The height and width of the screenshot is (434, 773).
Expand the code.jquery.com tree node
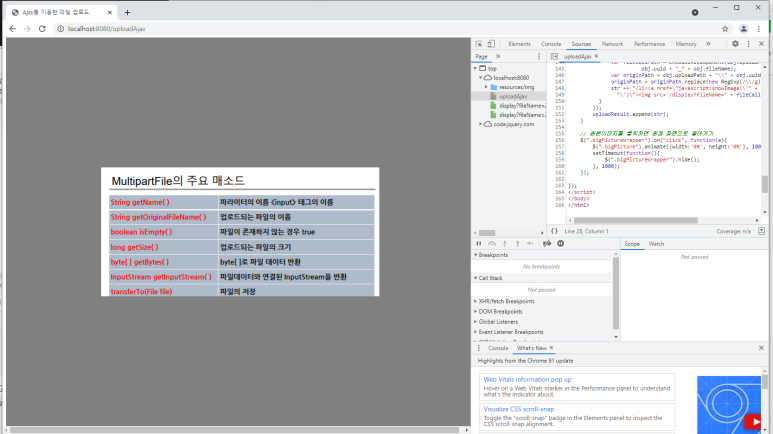[x=481, y=124]
